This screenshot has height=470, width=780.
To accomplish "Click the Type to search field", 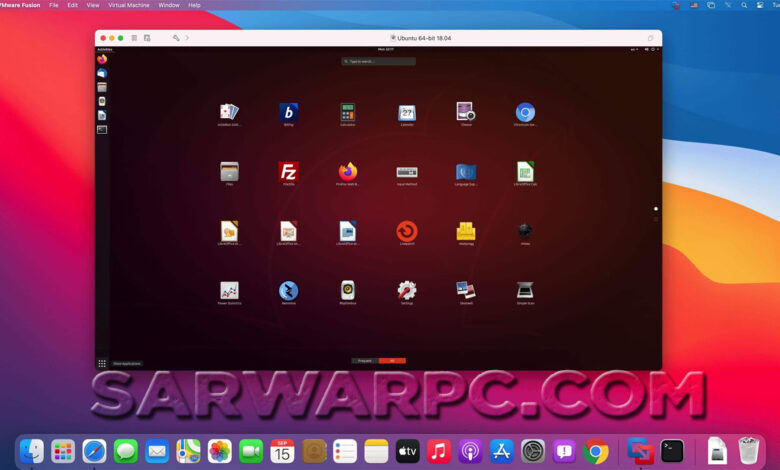I will pyautogui.click(x=379, y=61).
